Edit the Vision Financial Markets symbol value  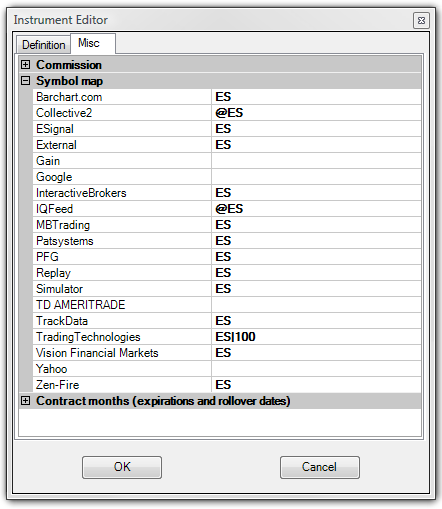[x=316, y=353]
